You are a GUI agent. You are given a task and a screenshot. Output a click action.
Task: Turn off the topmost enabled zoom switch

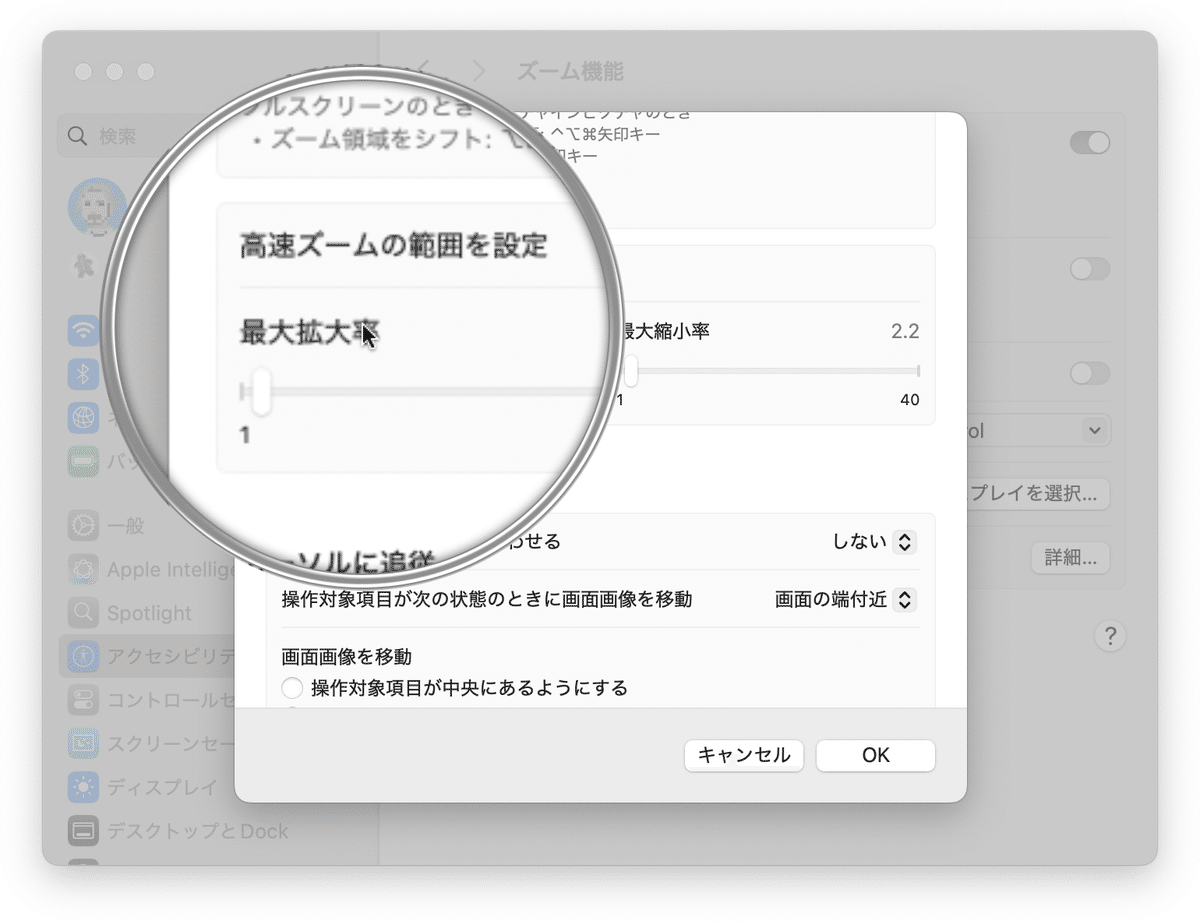click(1090, 143)
